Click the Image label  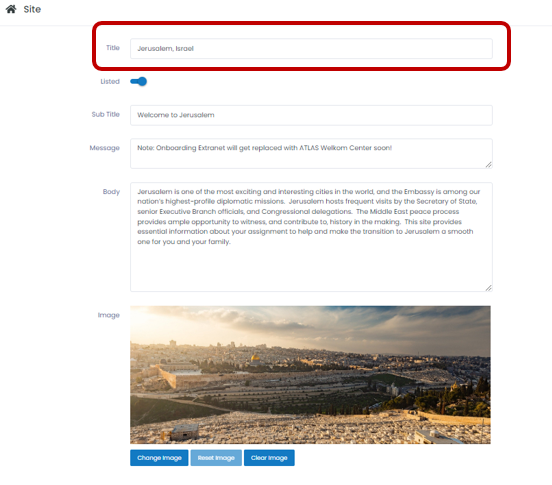click(x=109, y=315)
